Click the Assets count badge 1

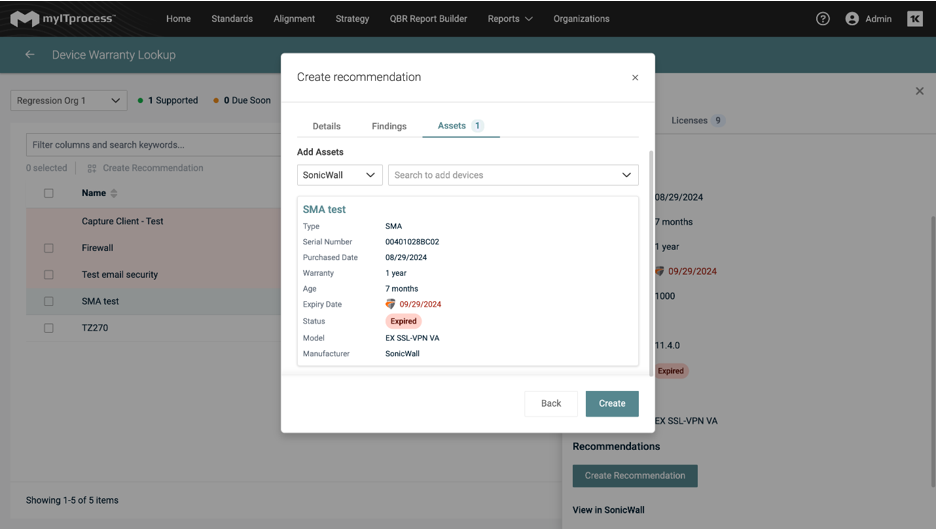(x=477, y=125)
